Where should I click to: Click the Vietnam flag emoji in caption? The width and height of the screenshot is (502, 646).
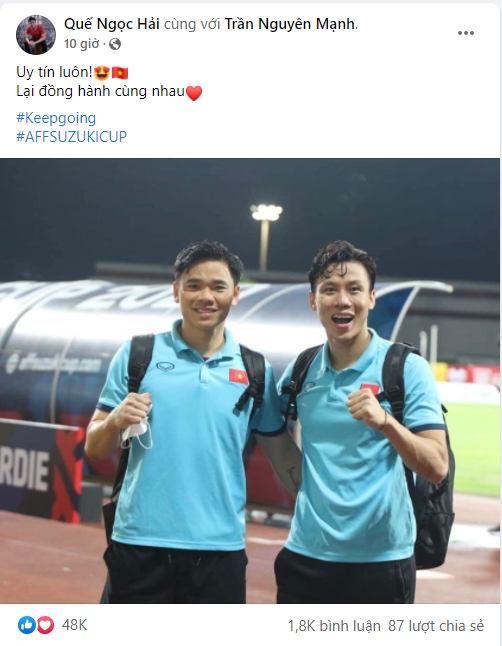120,73
